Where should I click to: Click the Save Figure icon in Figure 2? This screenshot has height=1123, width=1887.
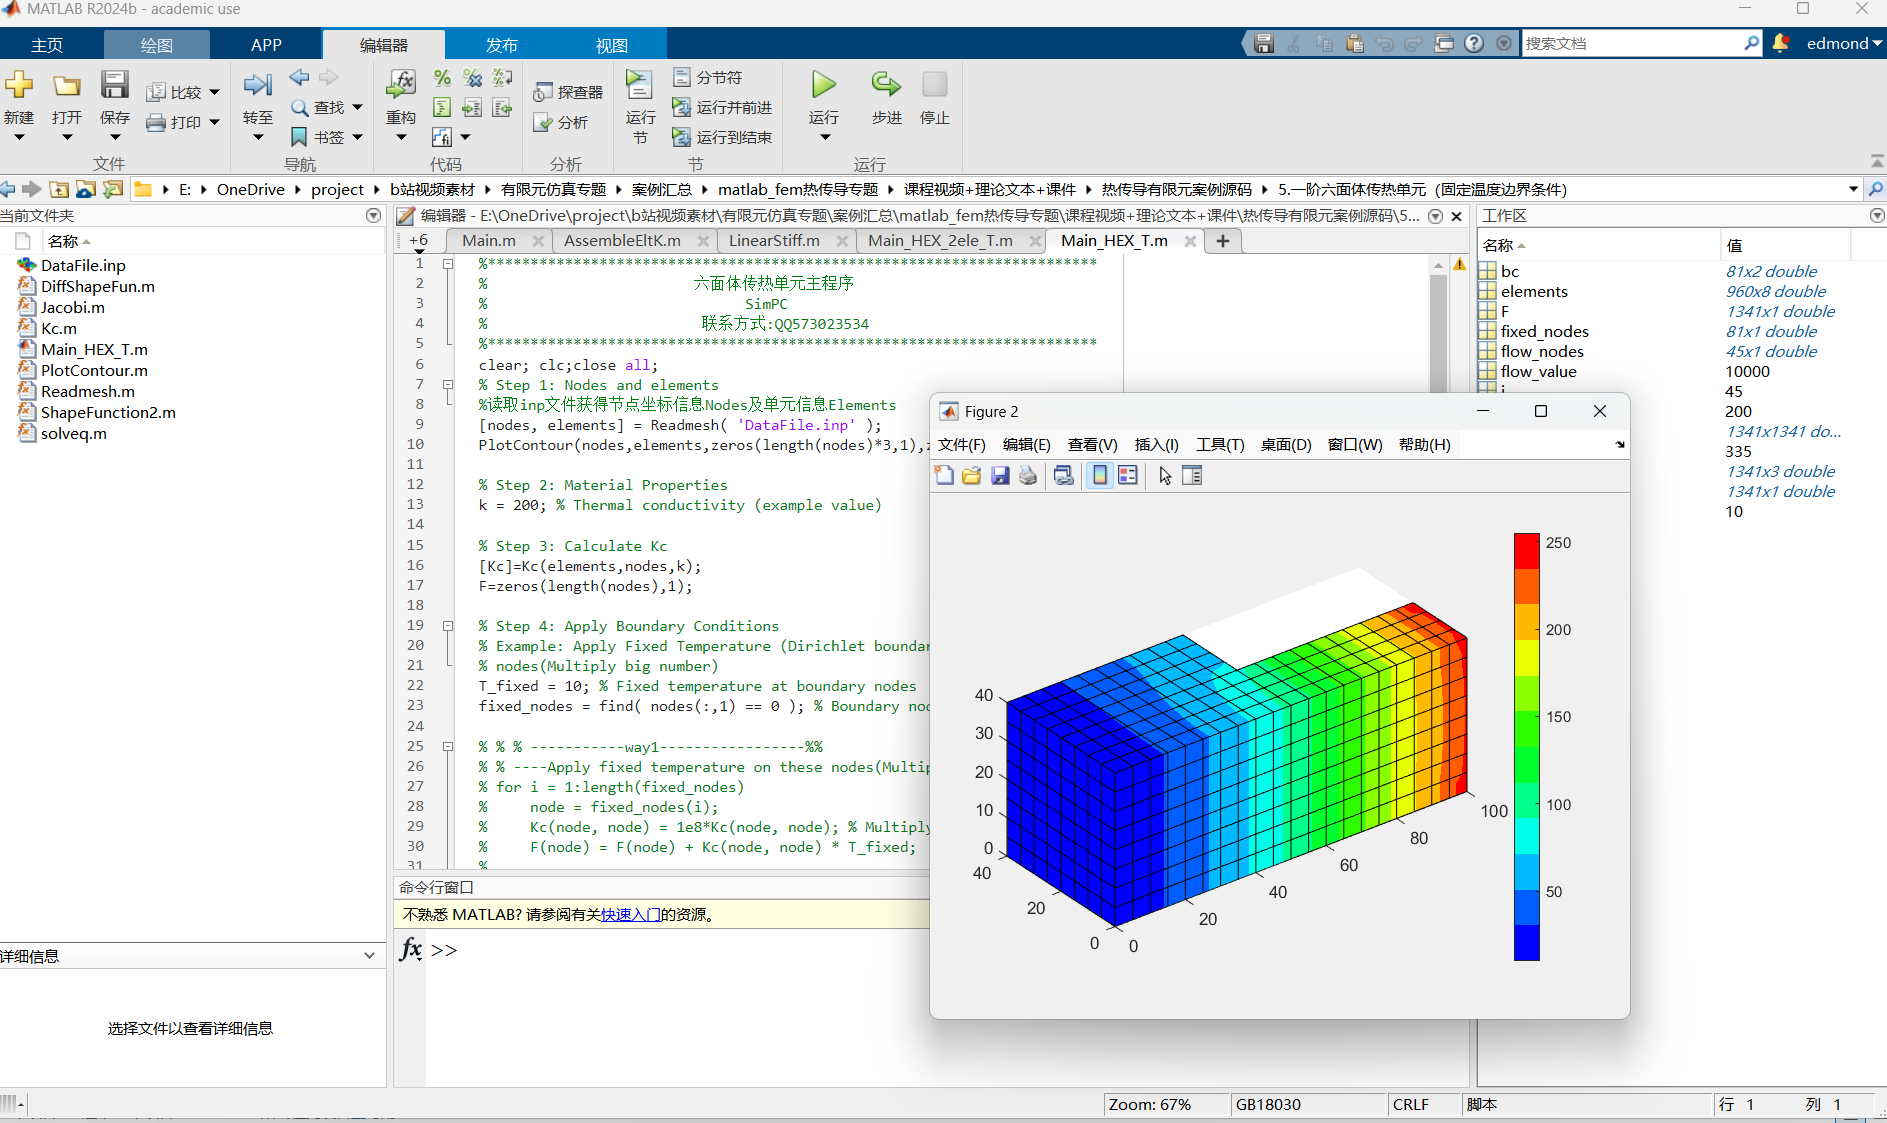(1000, 476)
